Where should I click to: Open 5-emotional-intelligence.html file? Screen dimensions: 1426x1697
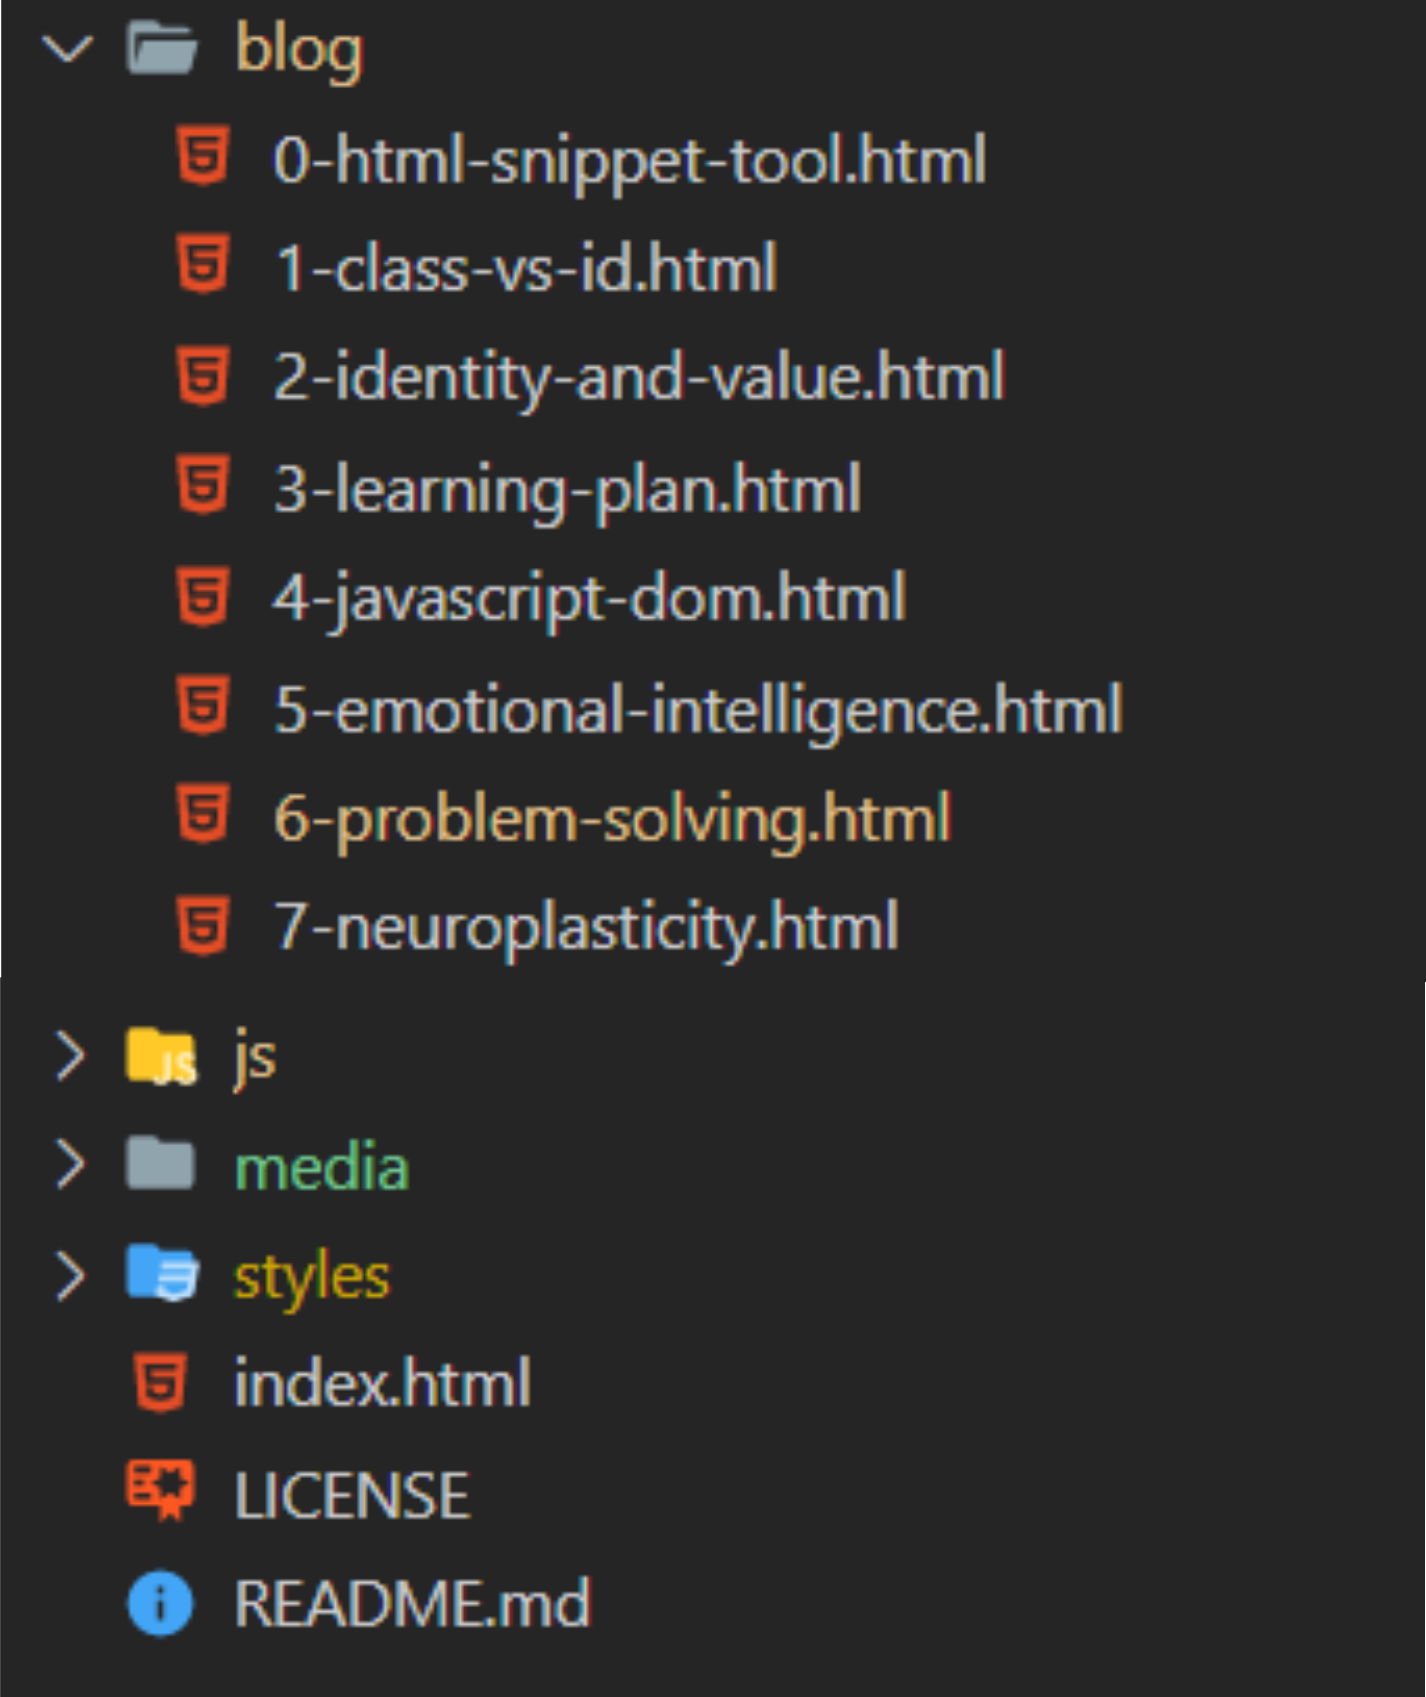tap(698, 712)
